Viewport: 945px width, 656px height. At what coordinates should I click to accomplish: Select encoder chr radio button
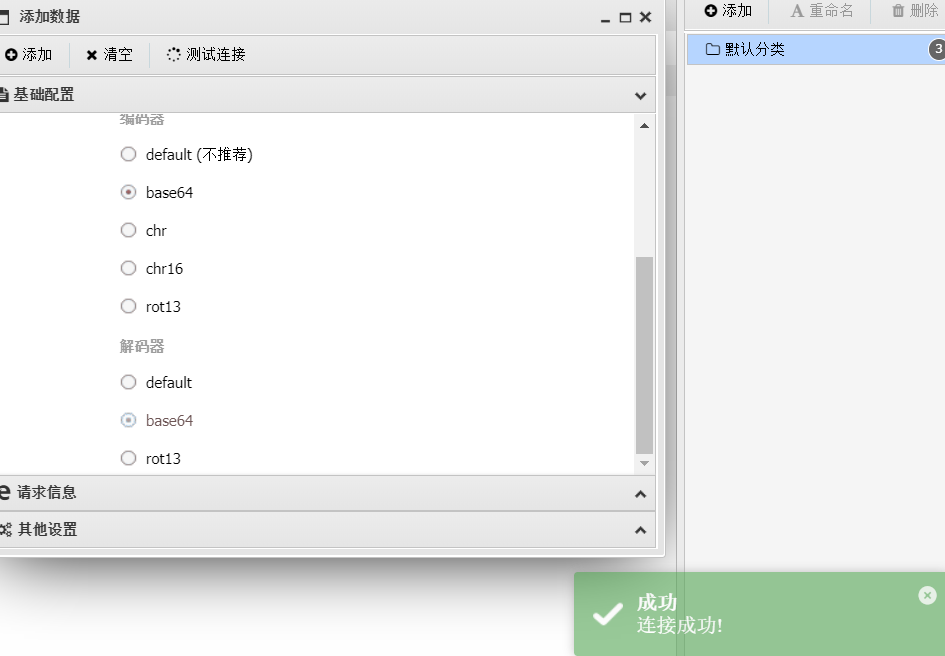pyautogui.click(x=128, y=230)
